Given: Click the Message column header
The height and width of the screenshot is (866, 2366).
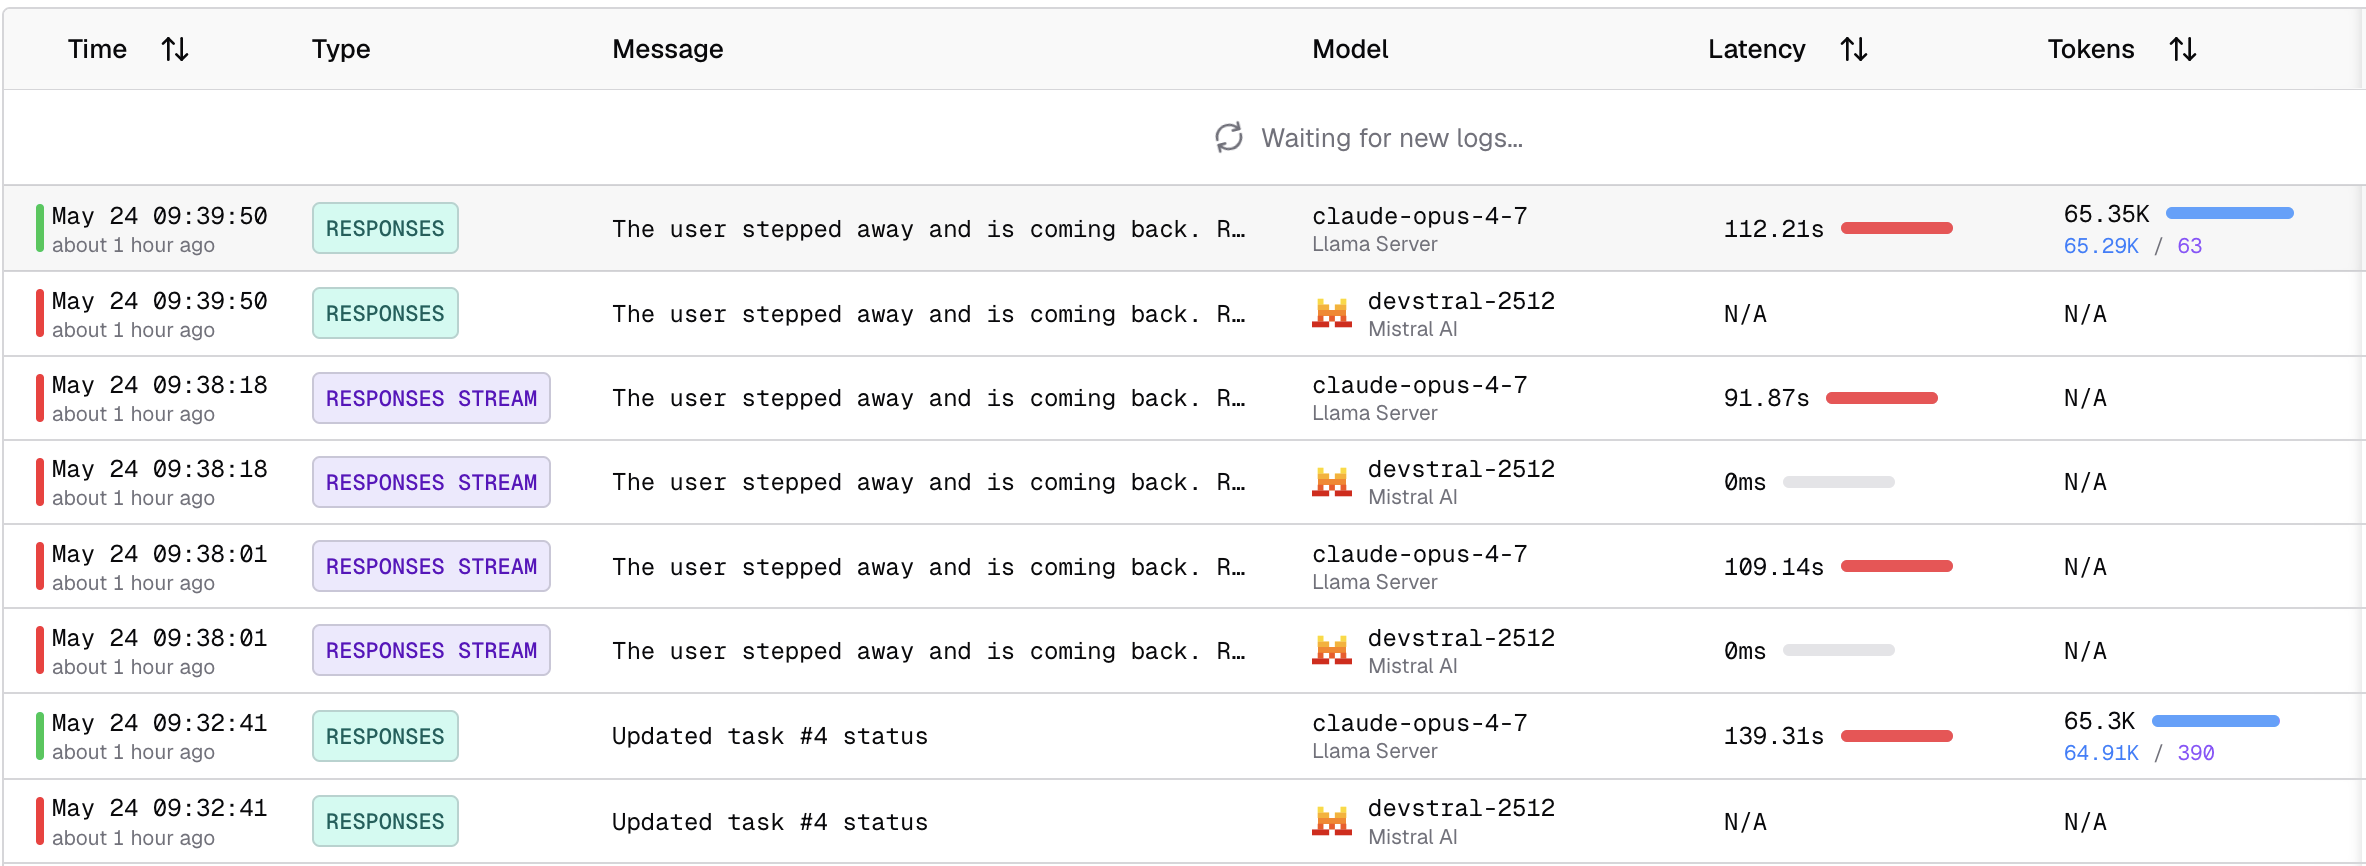Looking at the screenshot, I should coord(668,49).
